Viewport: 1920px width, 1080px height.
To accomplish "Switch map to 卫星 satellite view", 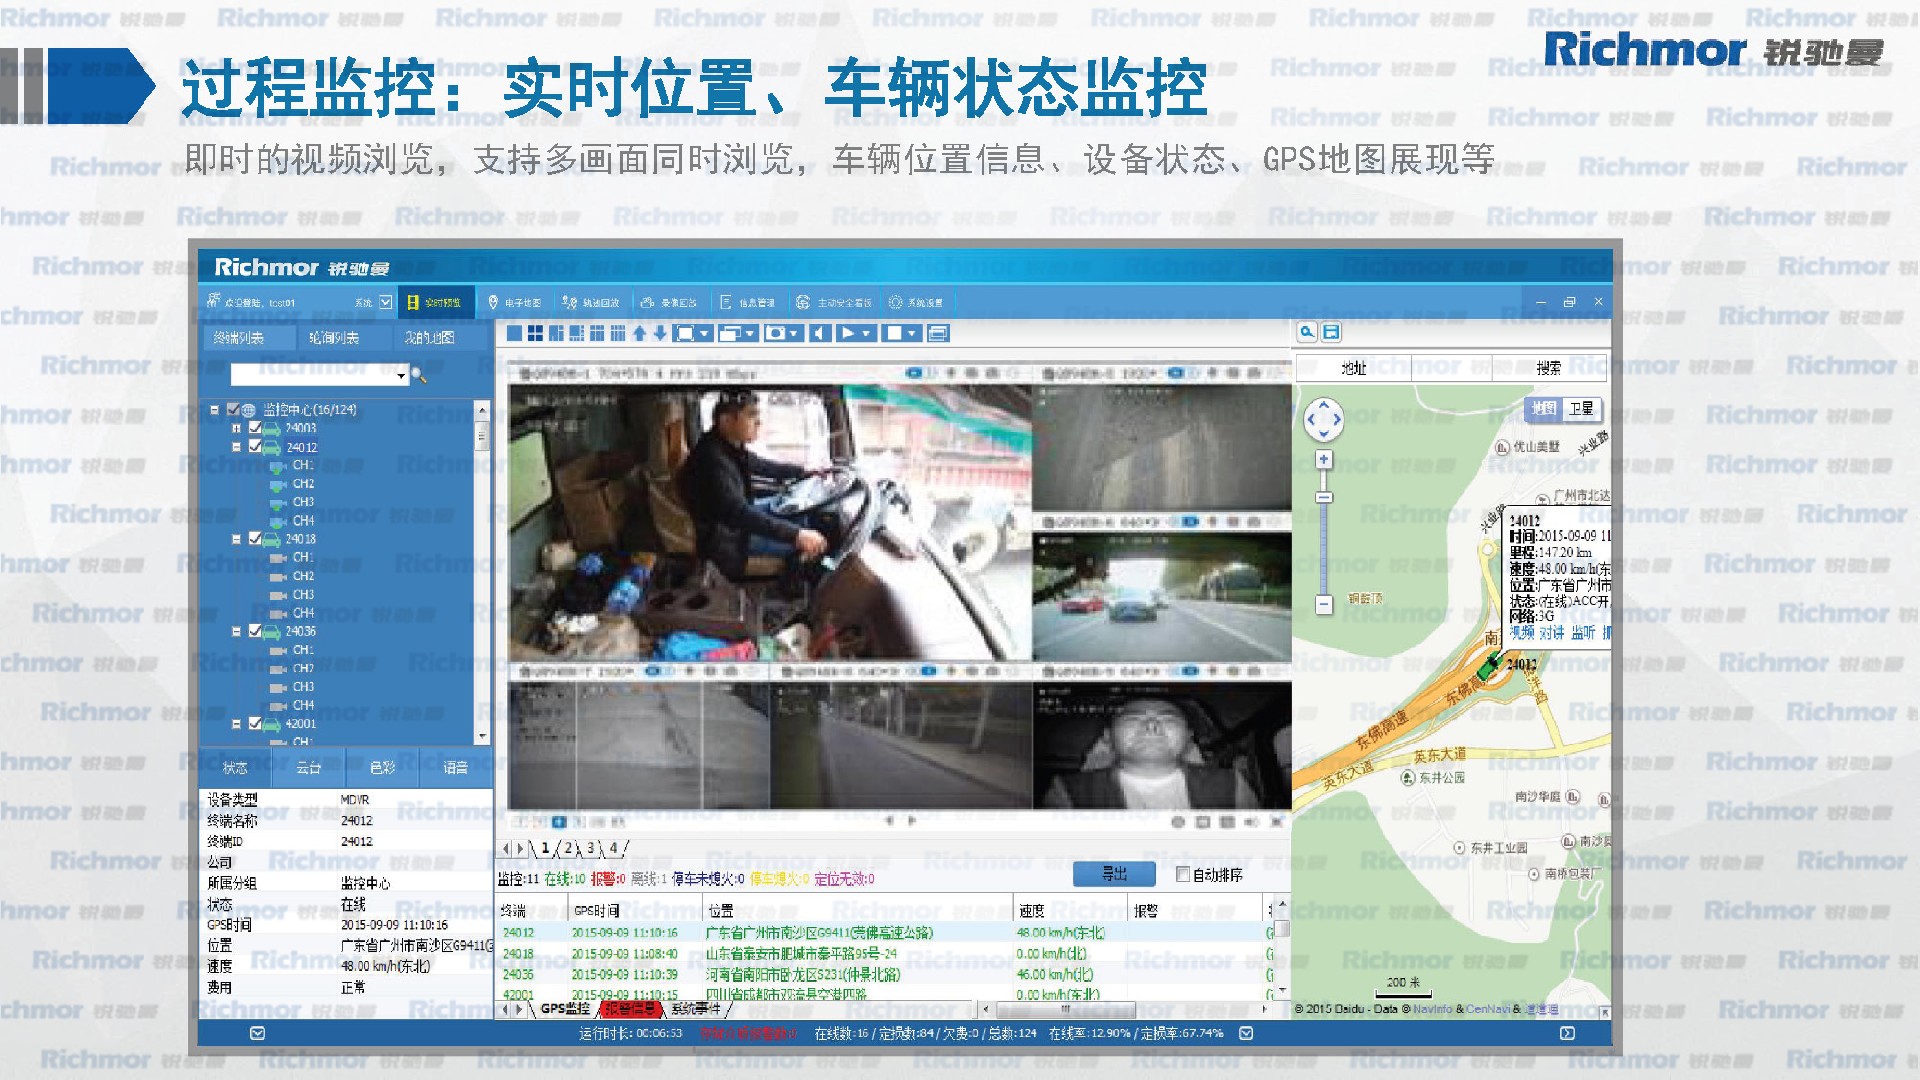I will click(x=1581, y=408).
